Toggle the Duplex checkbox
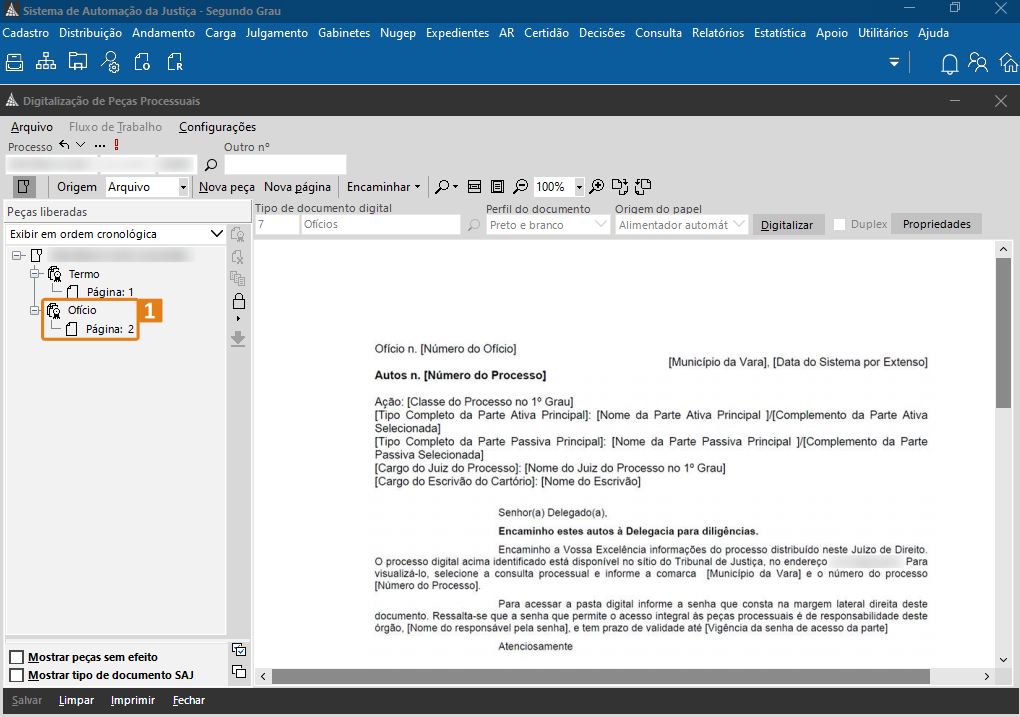The height and width of the screenshot is (717, 1020). (840, 224)
